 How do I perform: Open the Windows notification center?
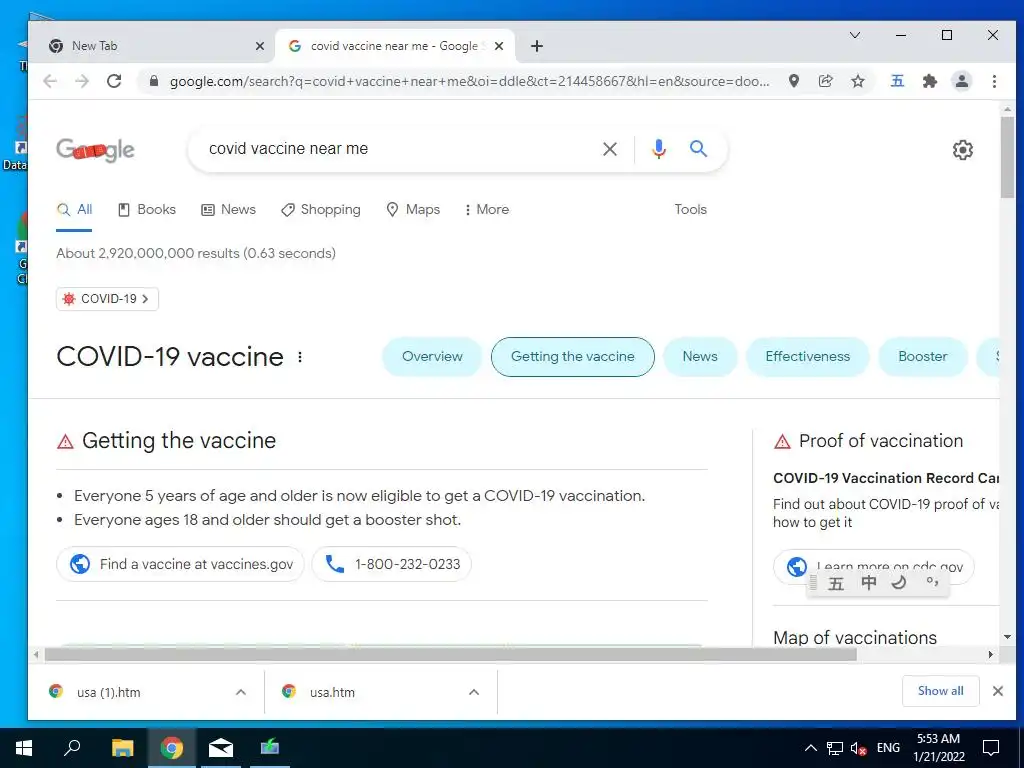click(x=991, y=748)
